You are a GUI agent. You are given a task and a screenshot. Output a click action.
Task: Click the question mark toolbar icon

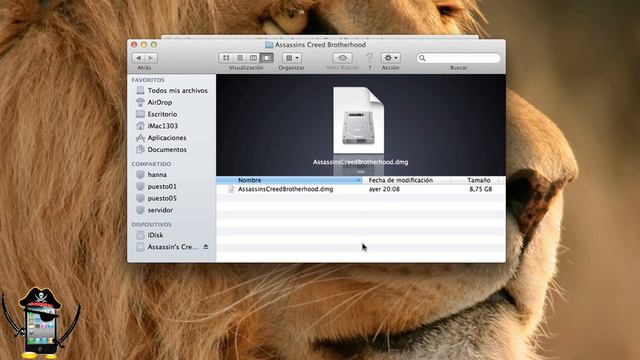pos(369,58)
